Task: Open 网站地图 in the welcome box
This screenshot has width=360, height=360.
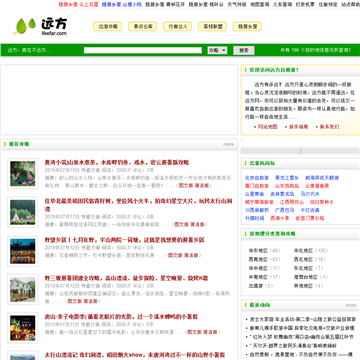Action: pyautogui.click(x=268, y=127)
